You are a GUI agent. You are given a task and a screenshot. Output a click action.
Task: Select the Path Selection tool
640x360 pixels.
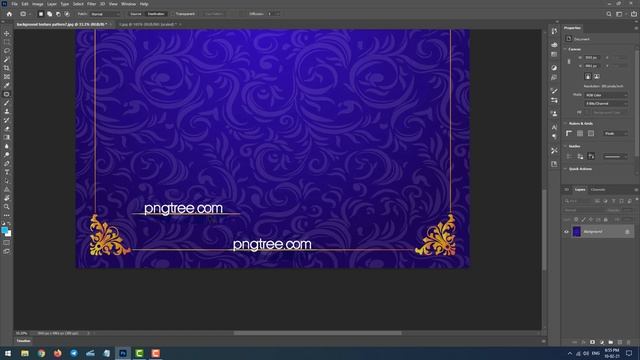7,181
